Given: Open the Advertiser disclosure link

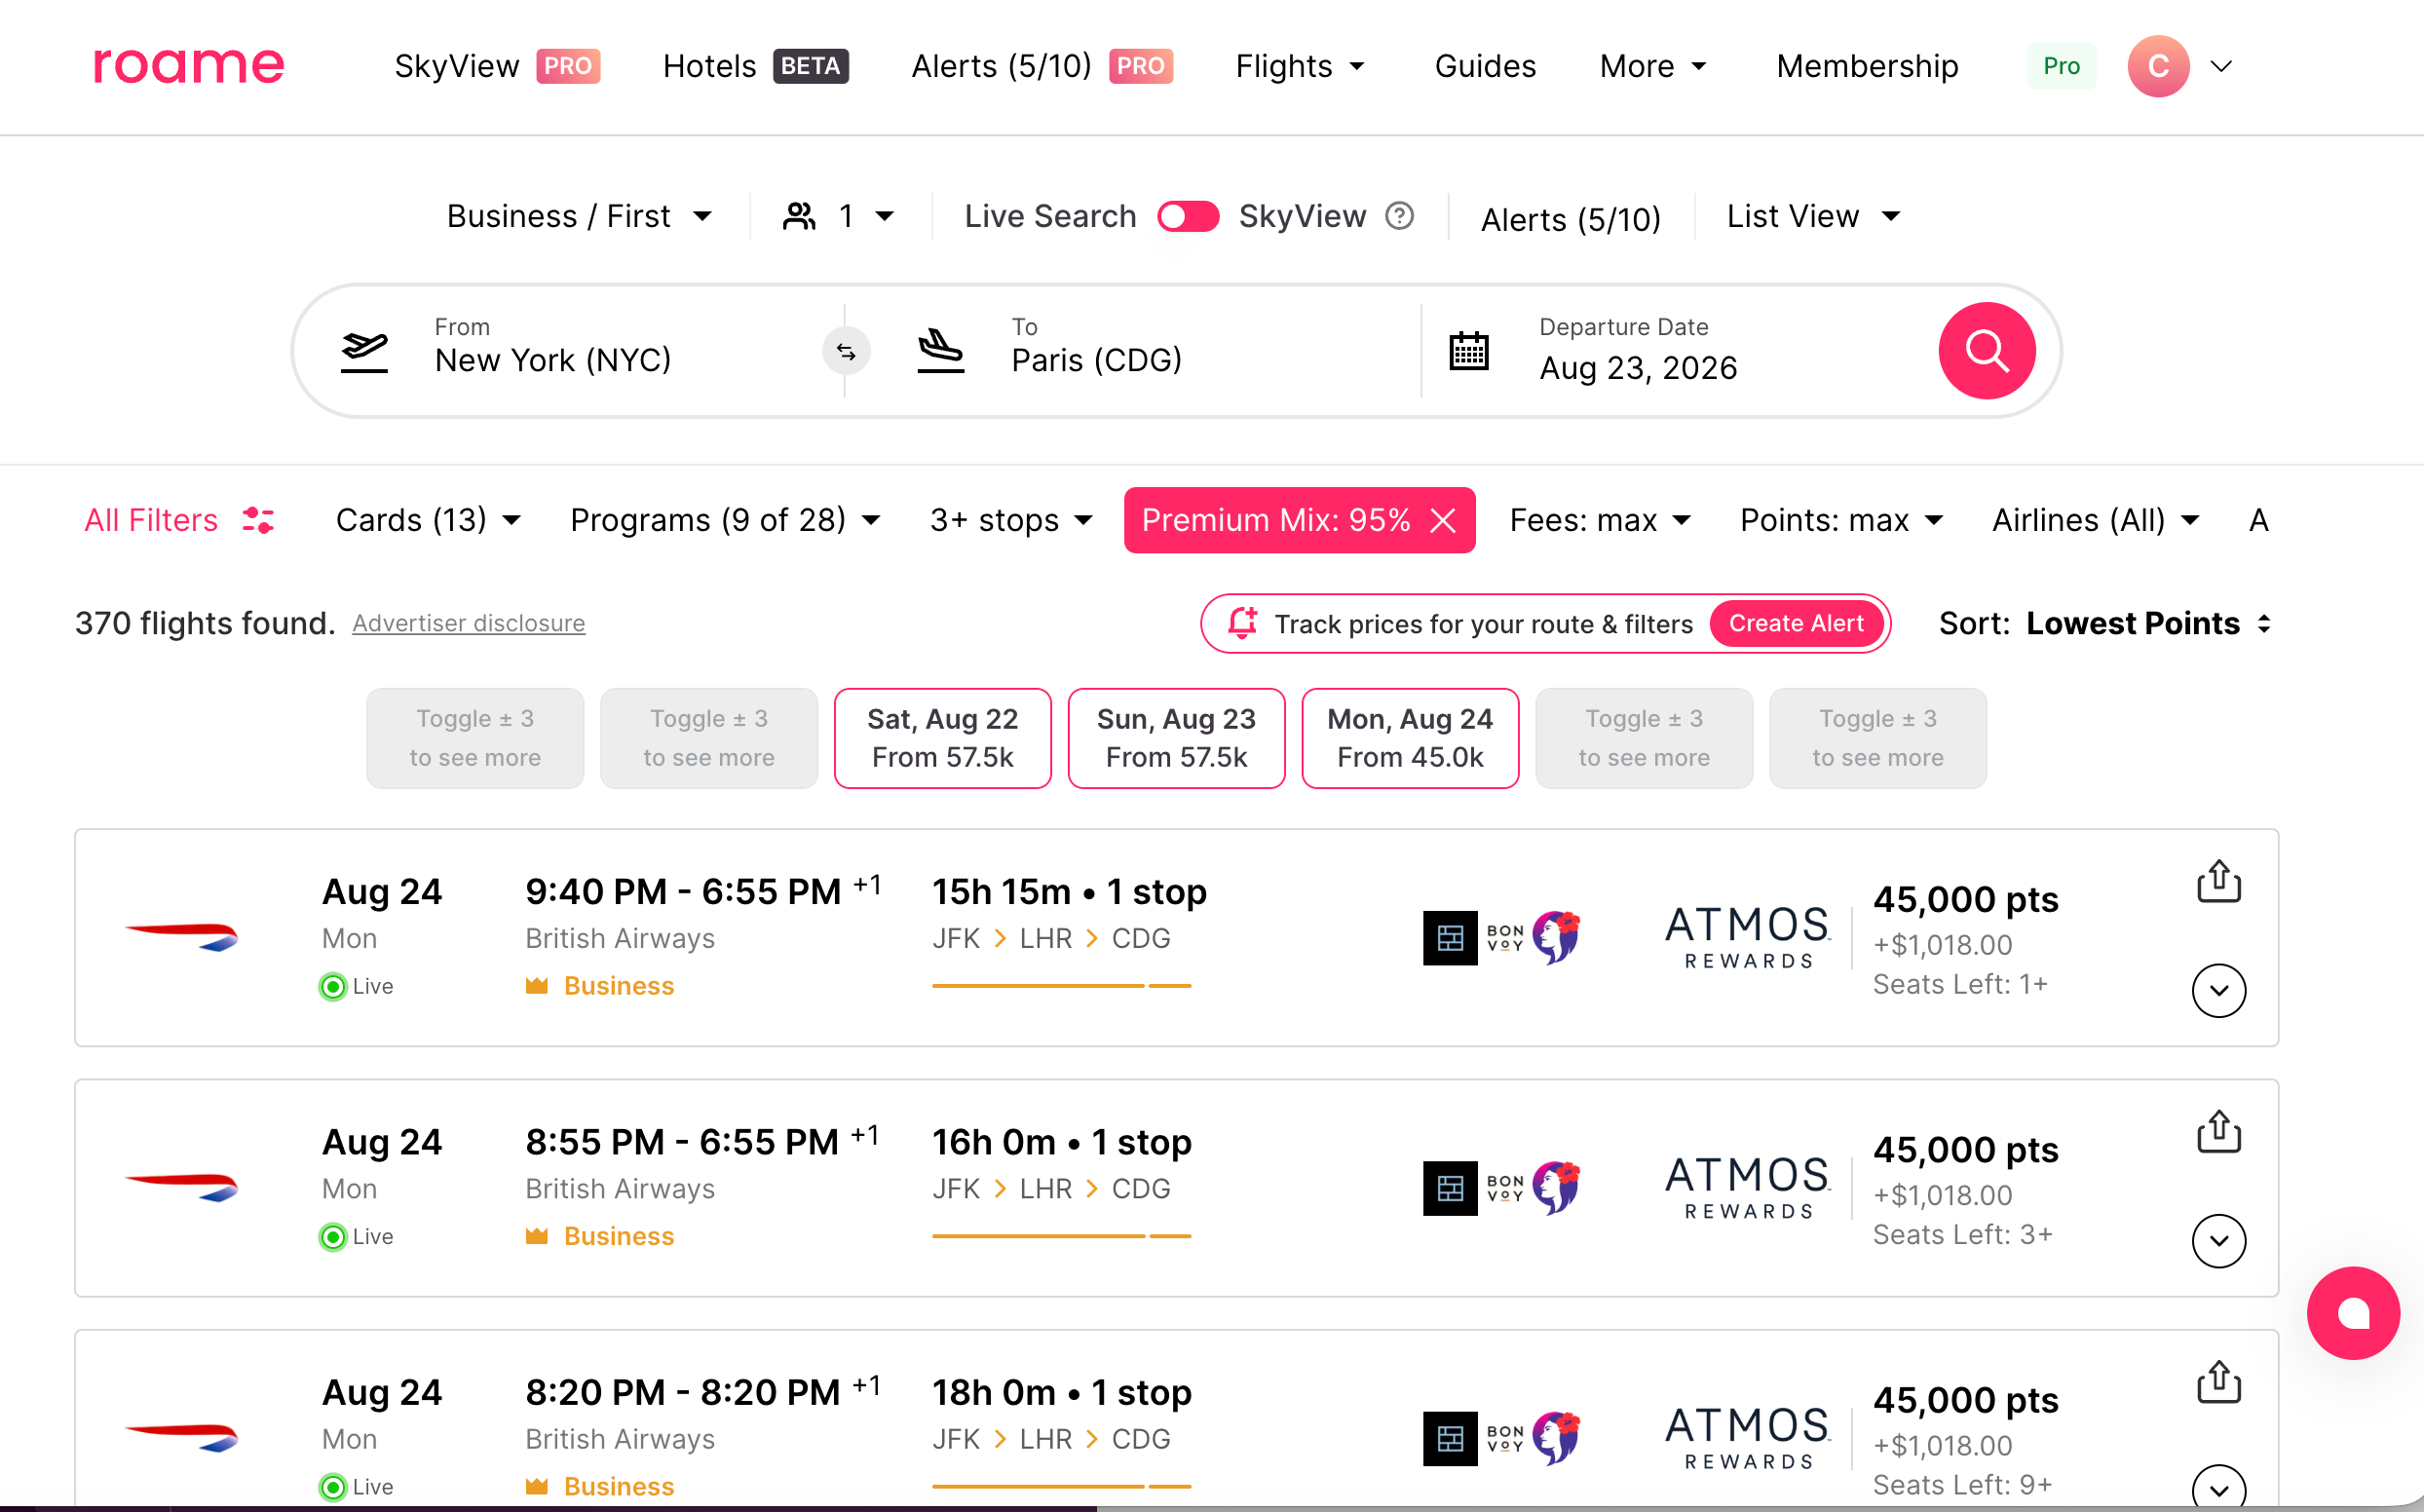Looking at the screenshot, I should [468, 623].
